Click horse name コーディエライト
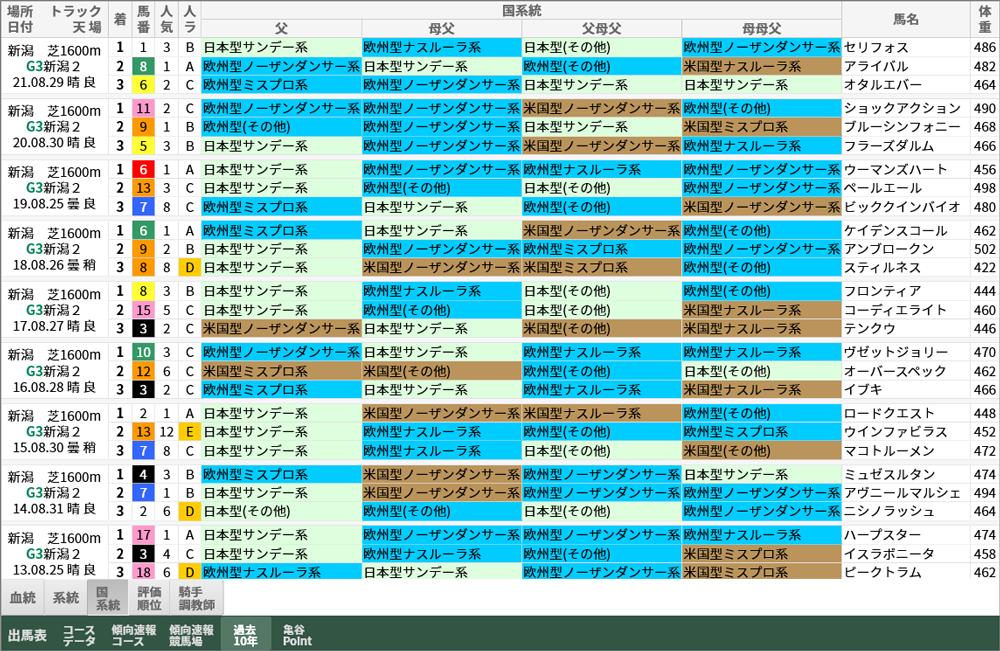Viewport: 1000px width, 651px height. click(x=895, y=311)
